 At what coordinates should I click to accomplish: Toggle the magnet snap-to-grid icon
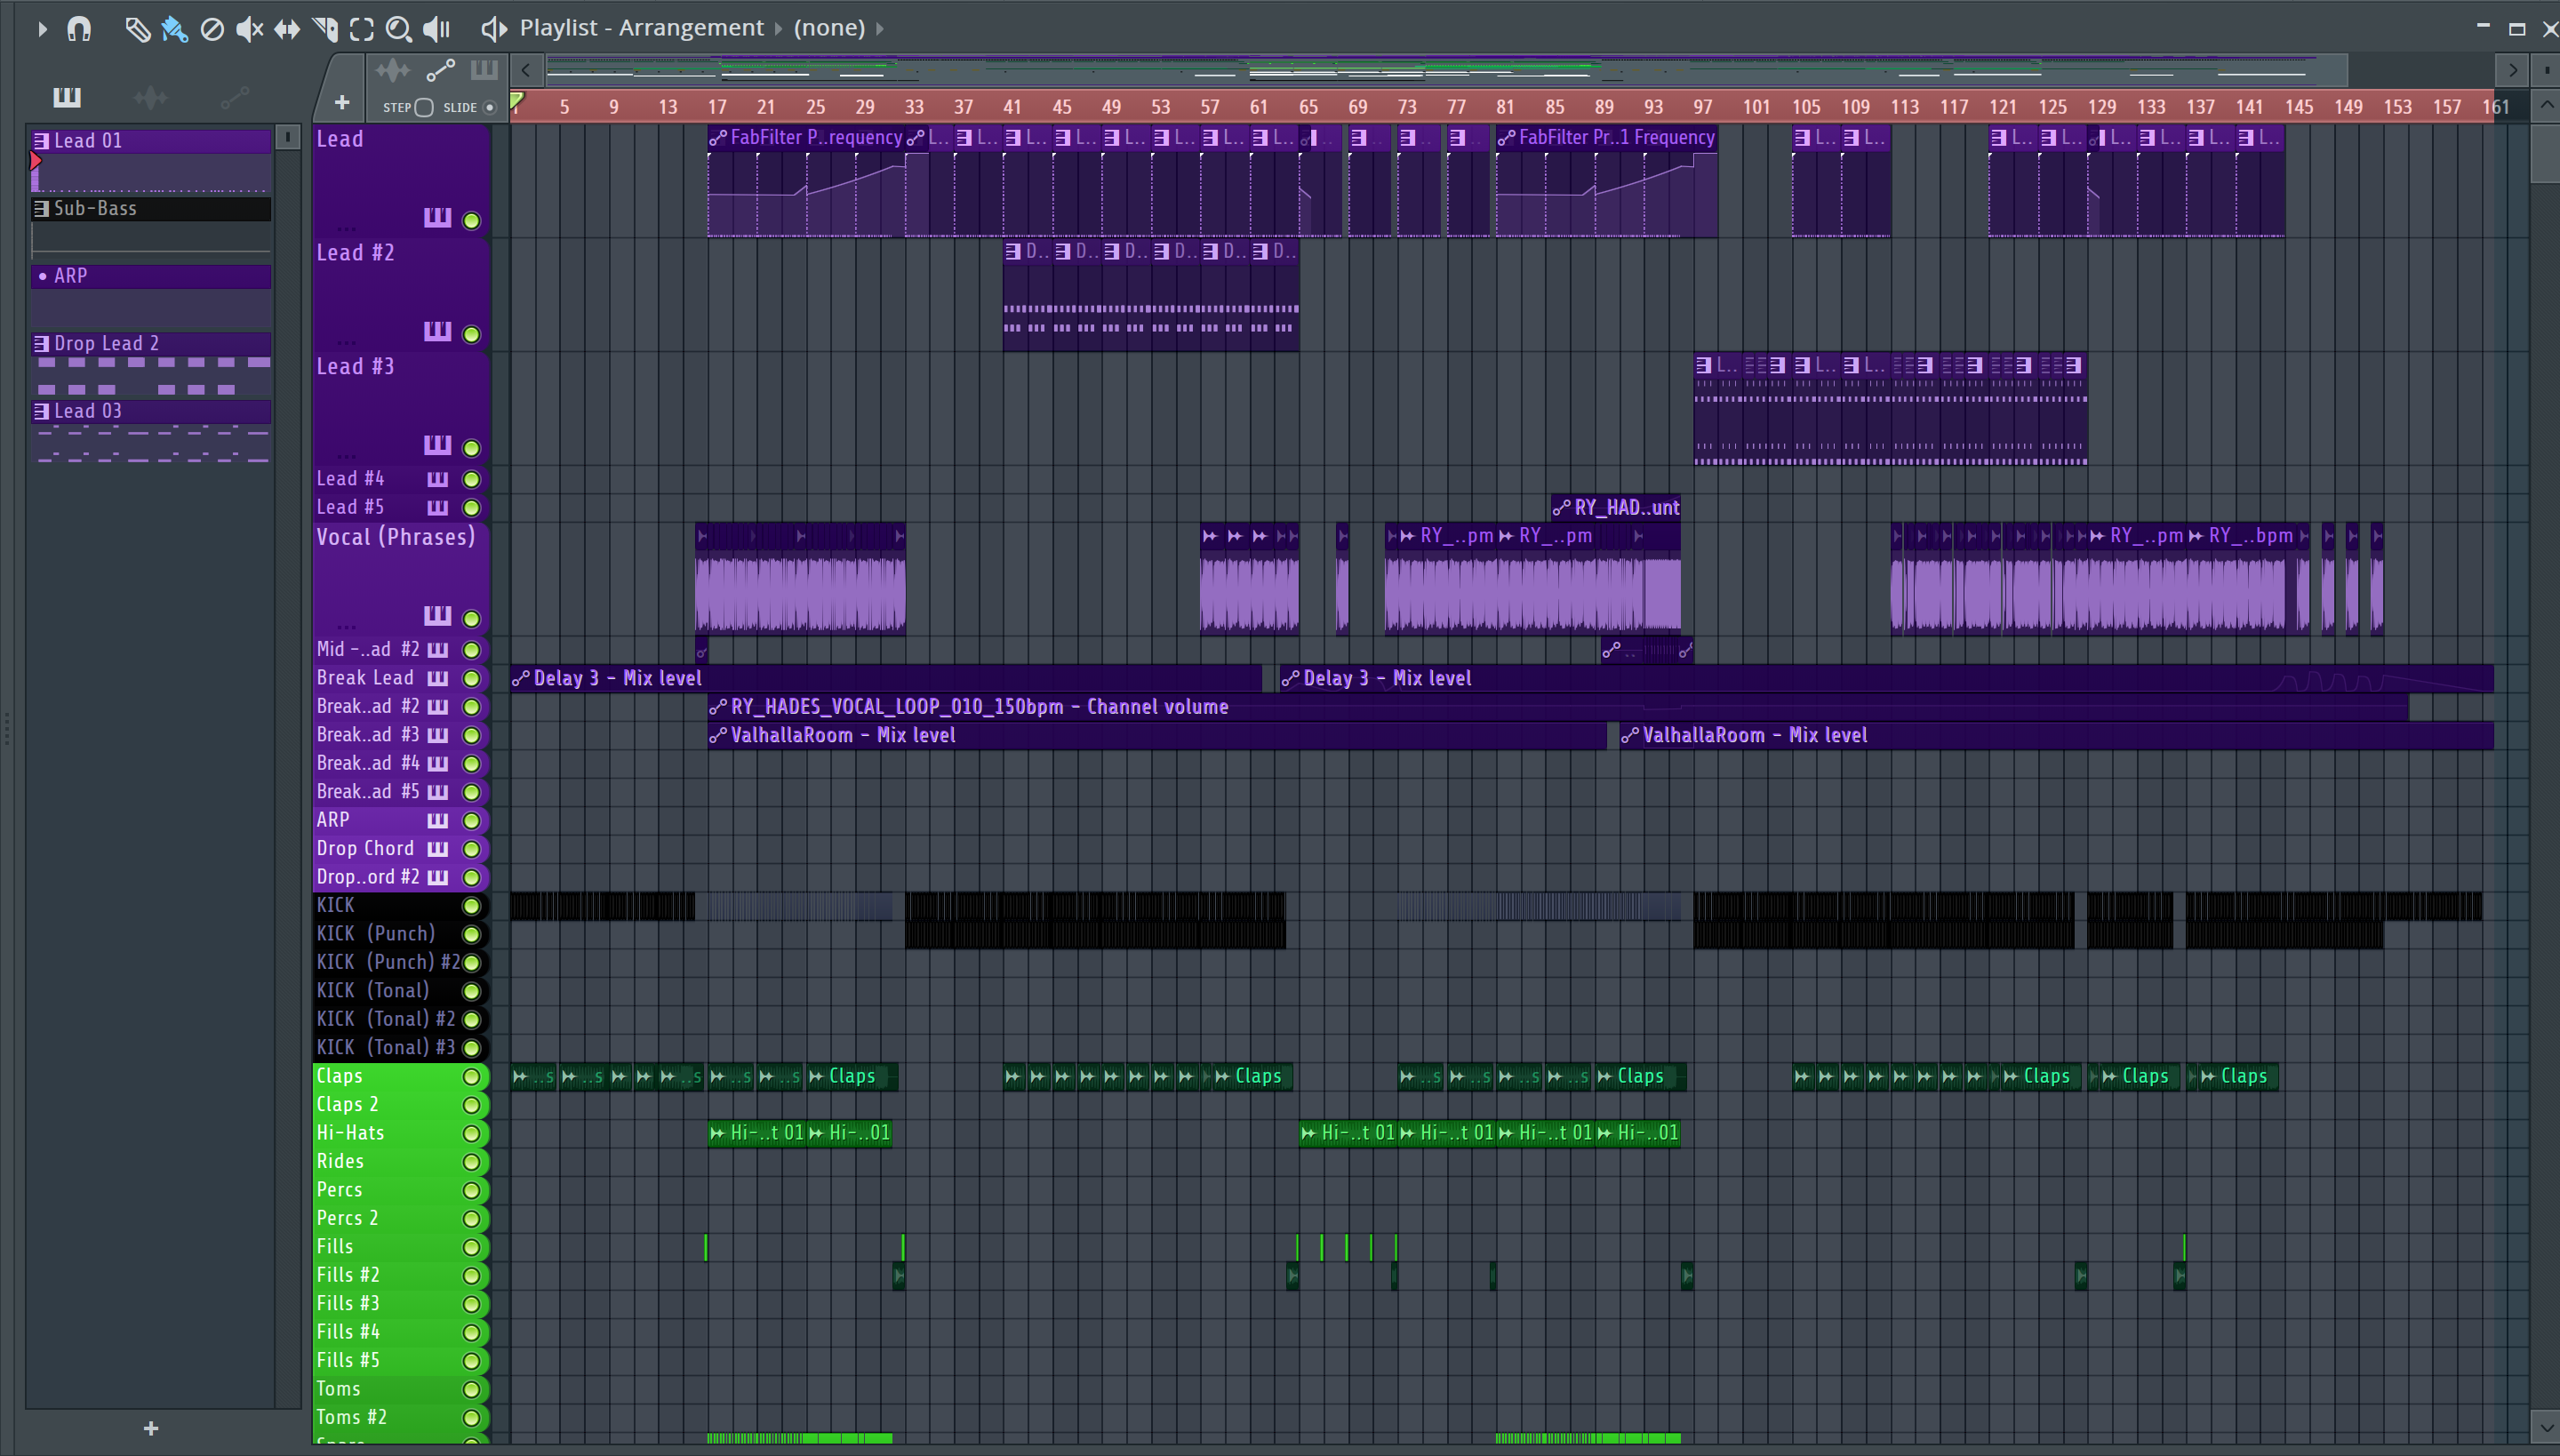click(x=79, y=28)
